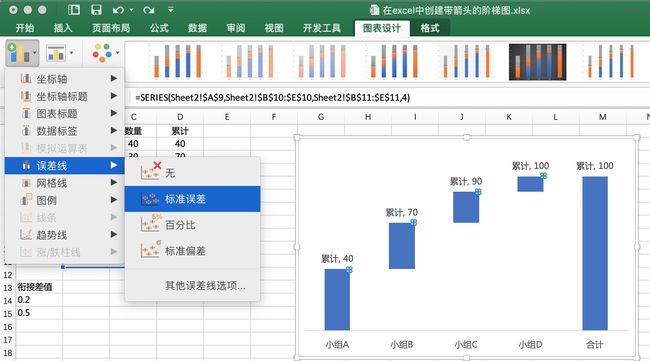Expand the 坐标轴标题 submenu arrow
Viewport: 650px width, 361px height.
tap(114, 96)
